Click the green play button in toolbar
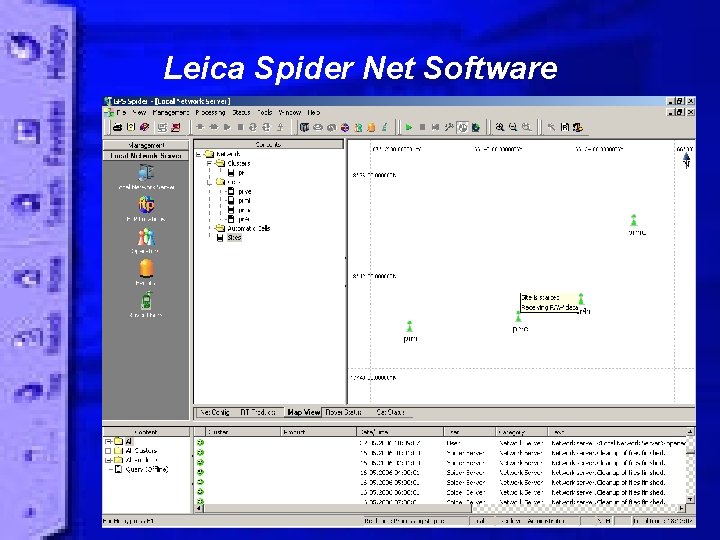 (408, 127)
